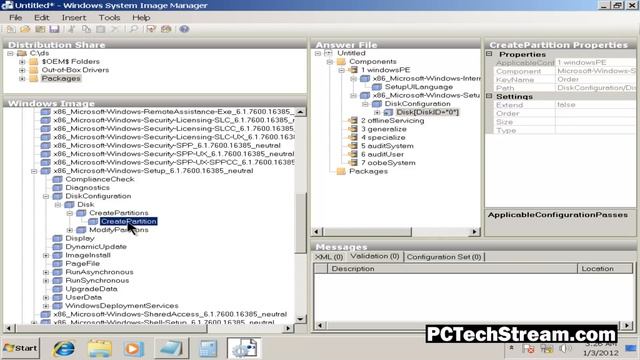The image size is (640, 360).
Task: Select the PageFile component item
Action: pos(82,264)
